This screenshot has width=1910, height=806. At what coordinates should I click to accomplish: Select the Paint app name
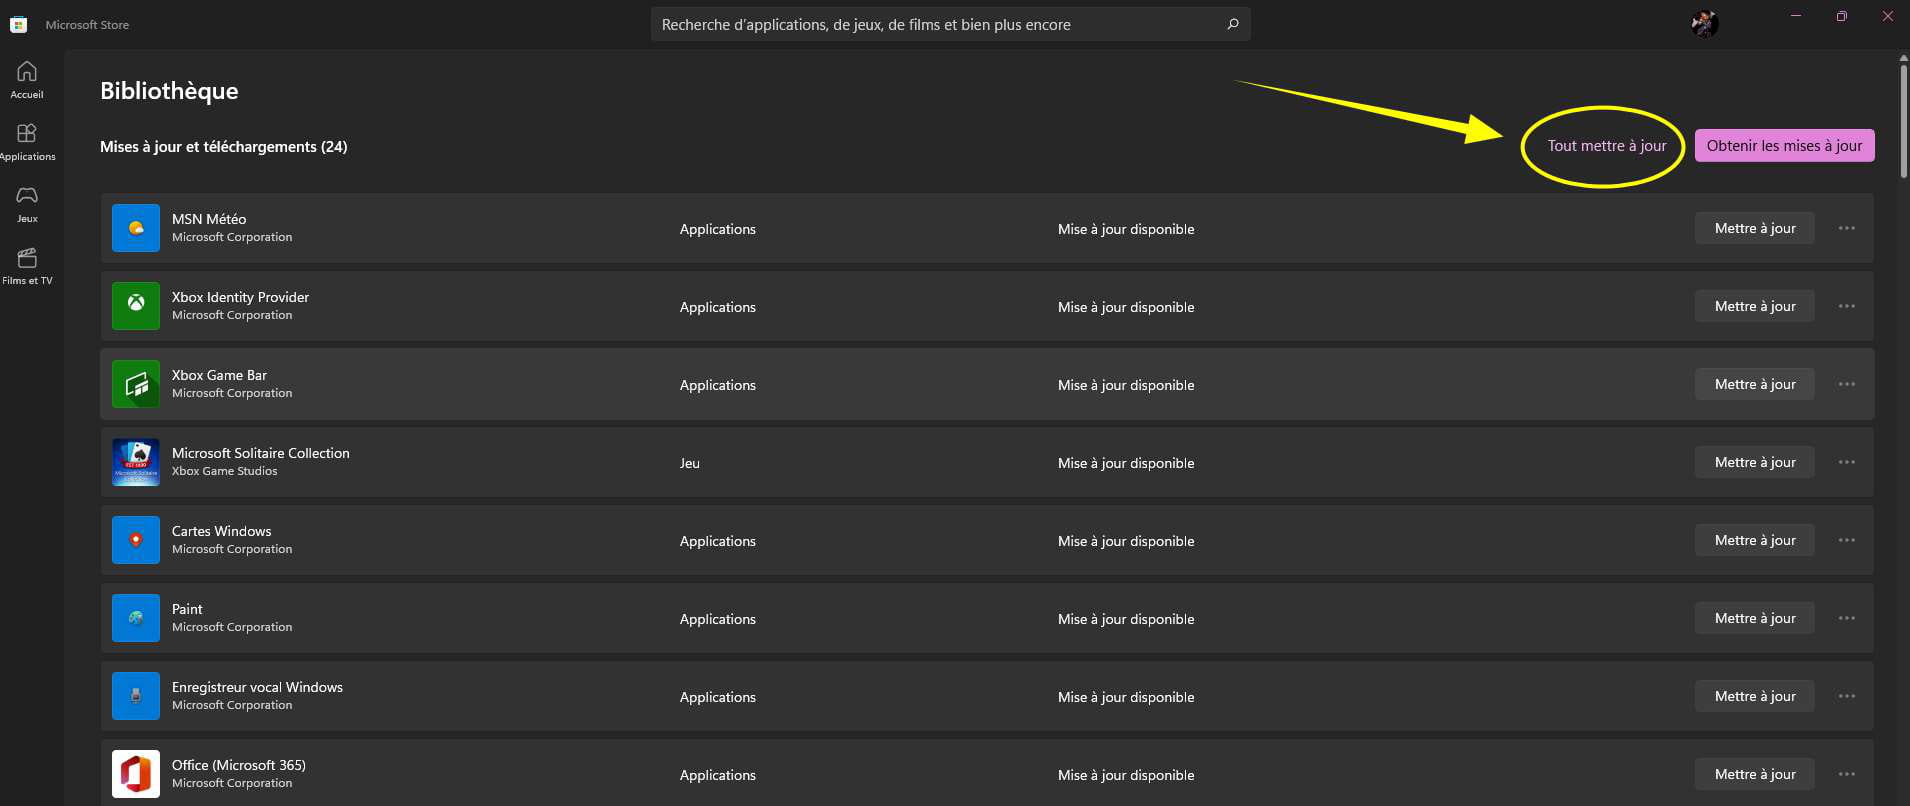(x=187, y=609)
